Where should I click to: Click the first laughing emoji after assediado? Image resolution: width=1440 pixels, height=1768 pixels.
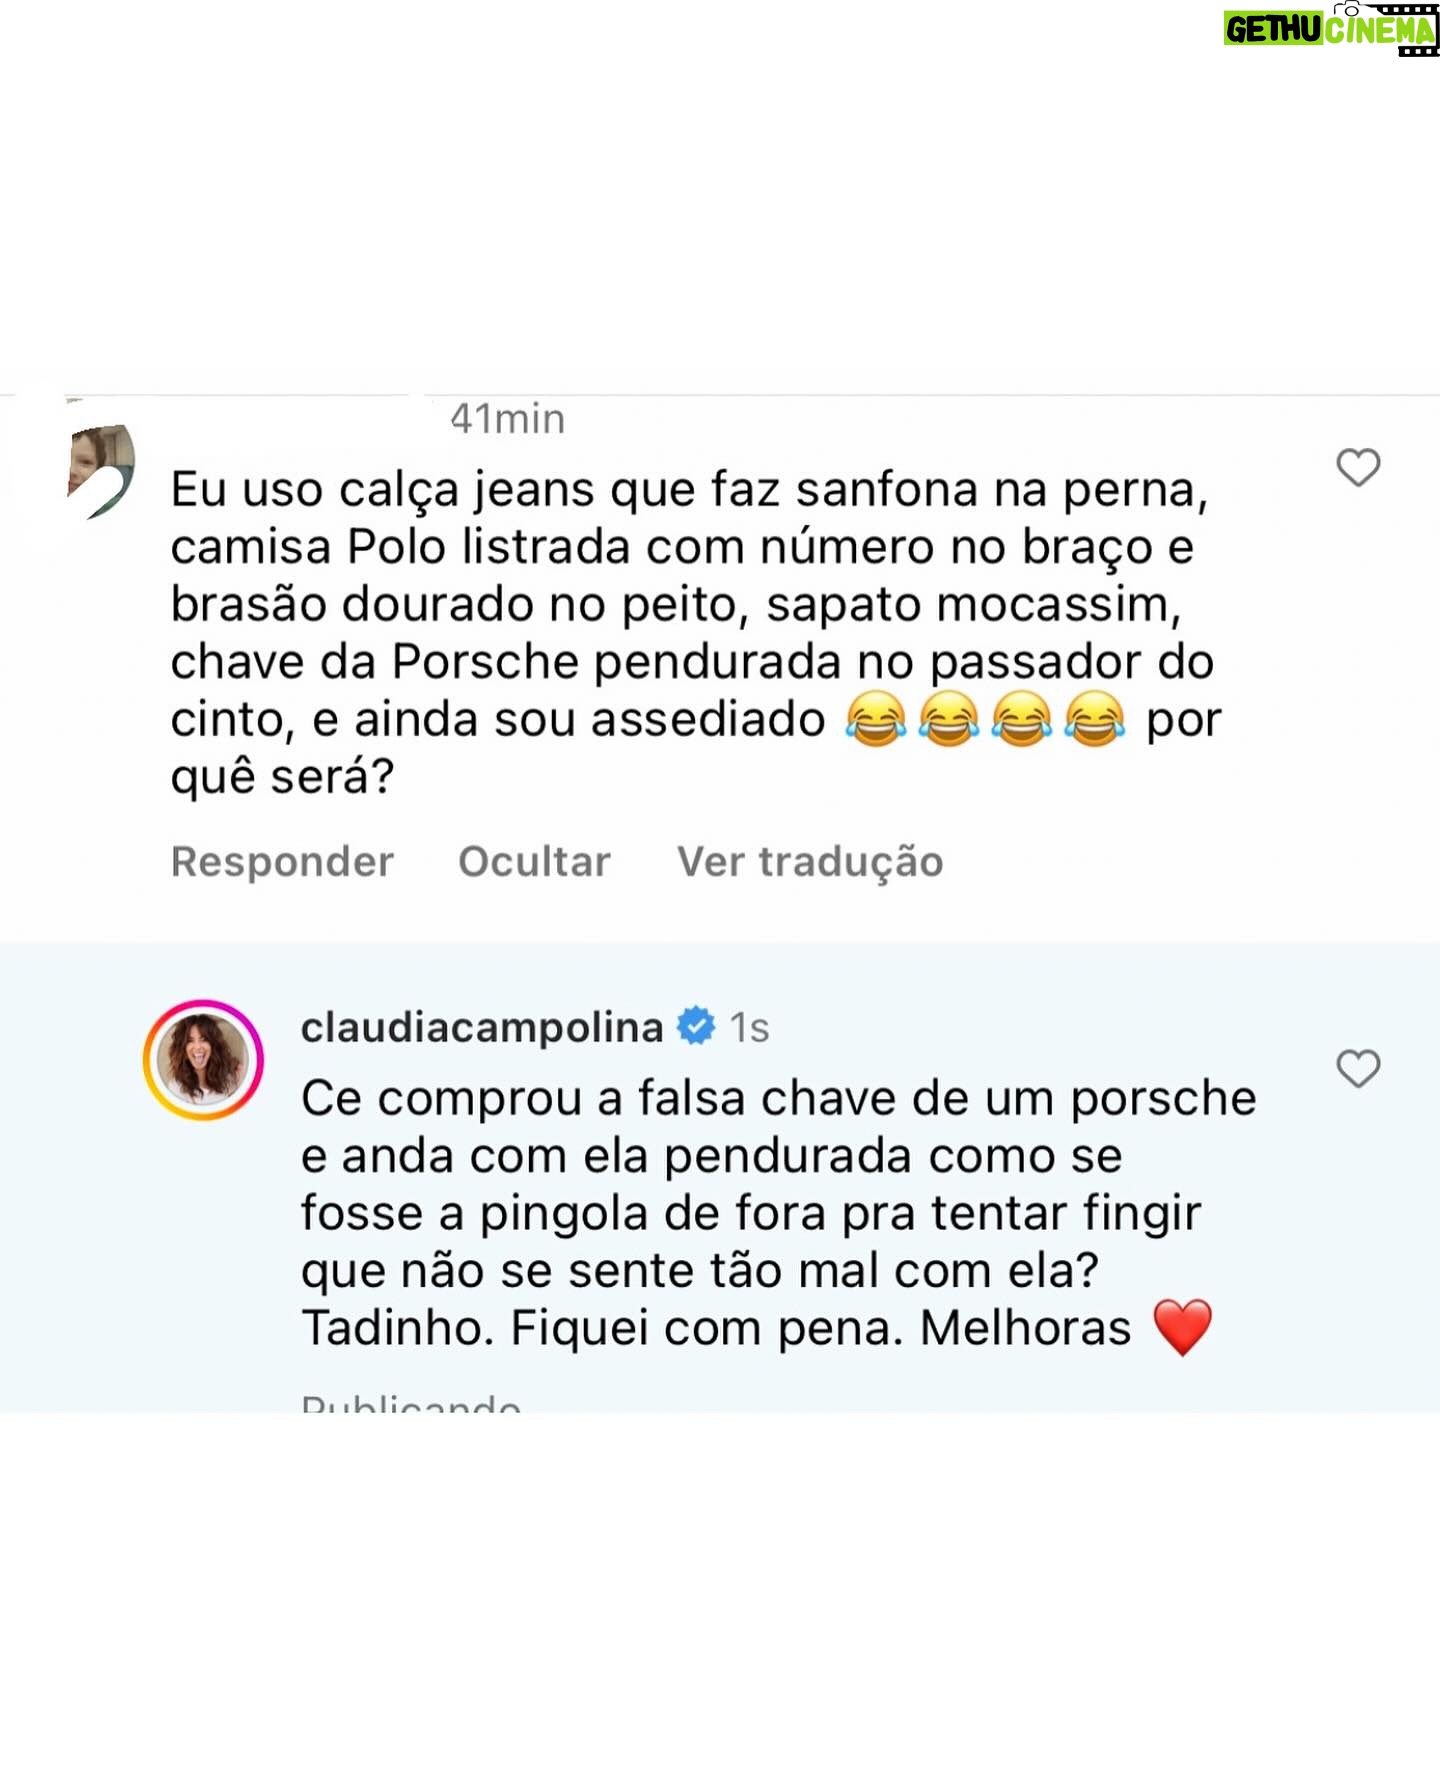(x=876, y=719)
